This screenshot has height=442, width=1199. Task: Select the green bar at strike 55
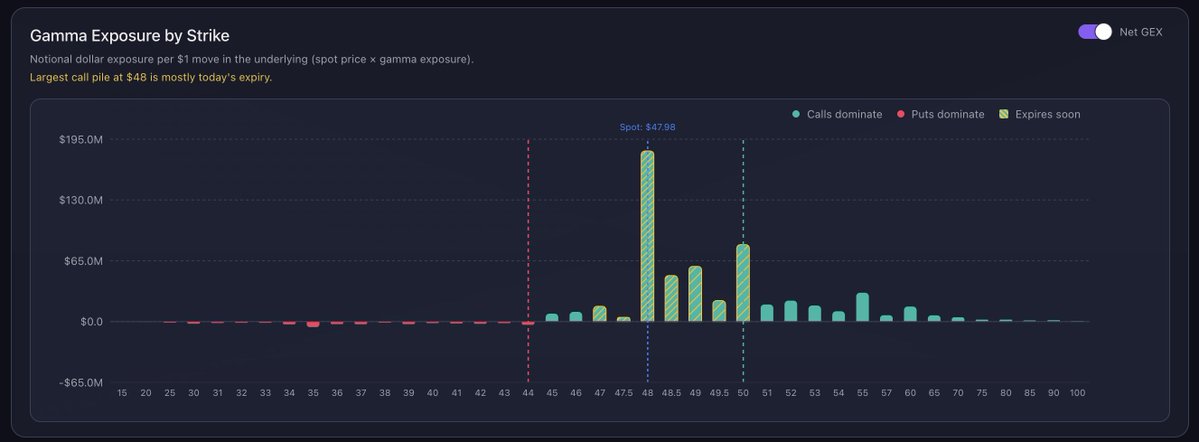[863, 307]
